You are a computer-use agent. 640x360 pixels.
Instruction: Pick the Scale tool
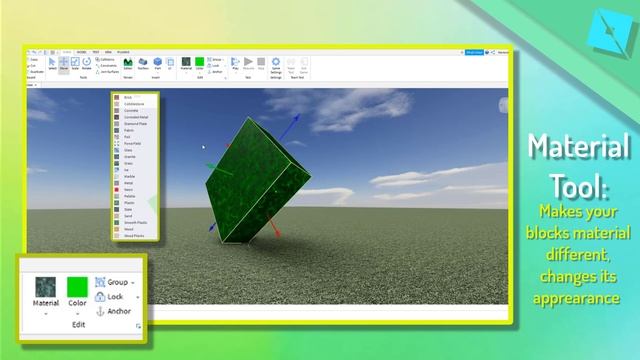point(75,64)
